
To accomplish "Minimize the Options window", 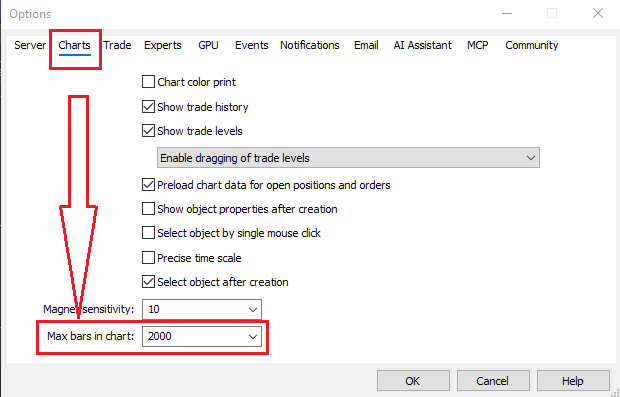I will point(506,13).
